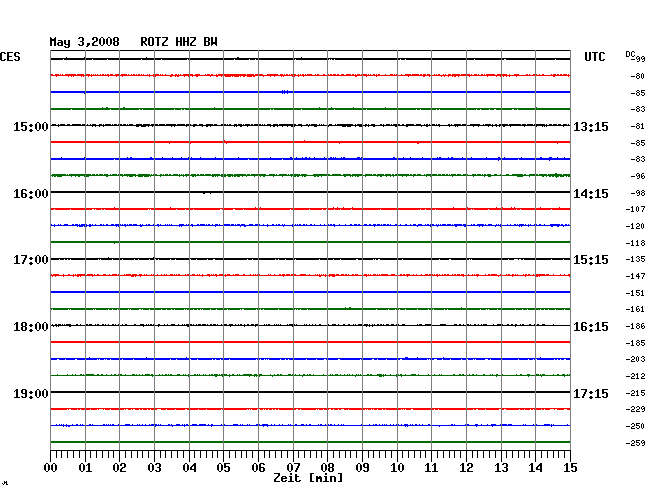Screen dimensions: 650x494
Task: Click minute tick label '05'
Action: click(x=223, y=468)
